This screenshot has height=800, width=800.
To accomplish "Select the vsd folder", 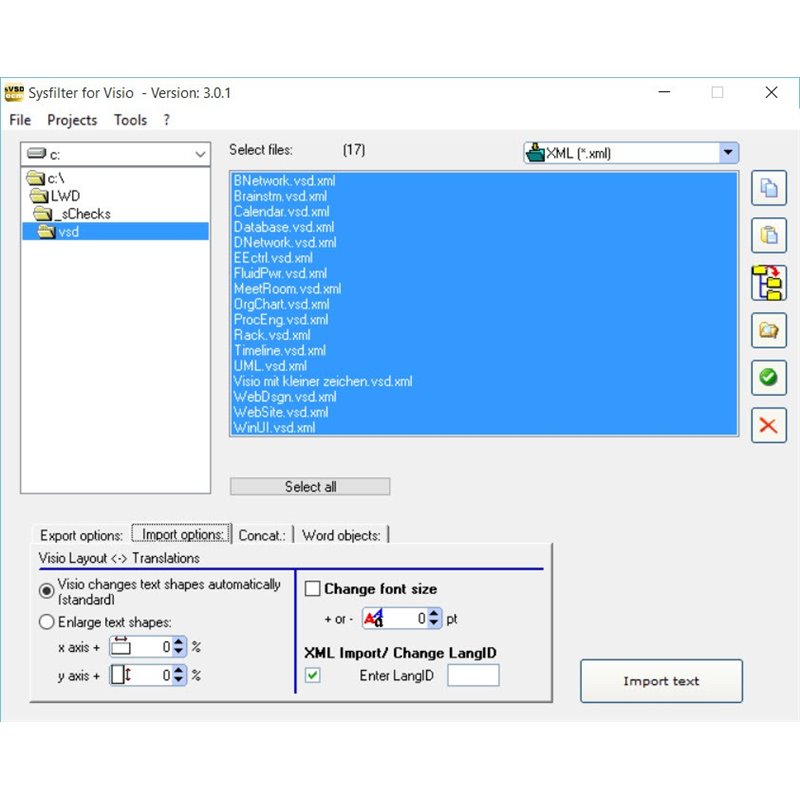I will 115,232.
